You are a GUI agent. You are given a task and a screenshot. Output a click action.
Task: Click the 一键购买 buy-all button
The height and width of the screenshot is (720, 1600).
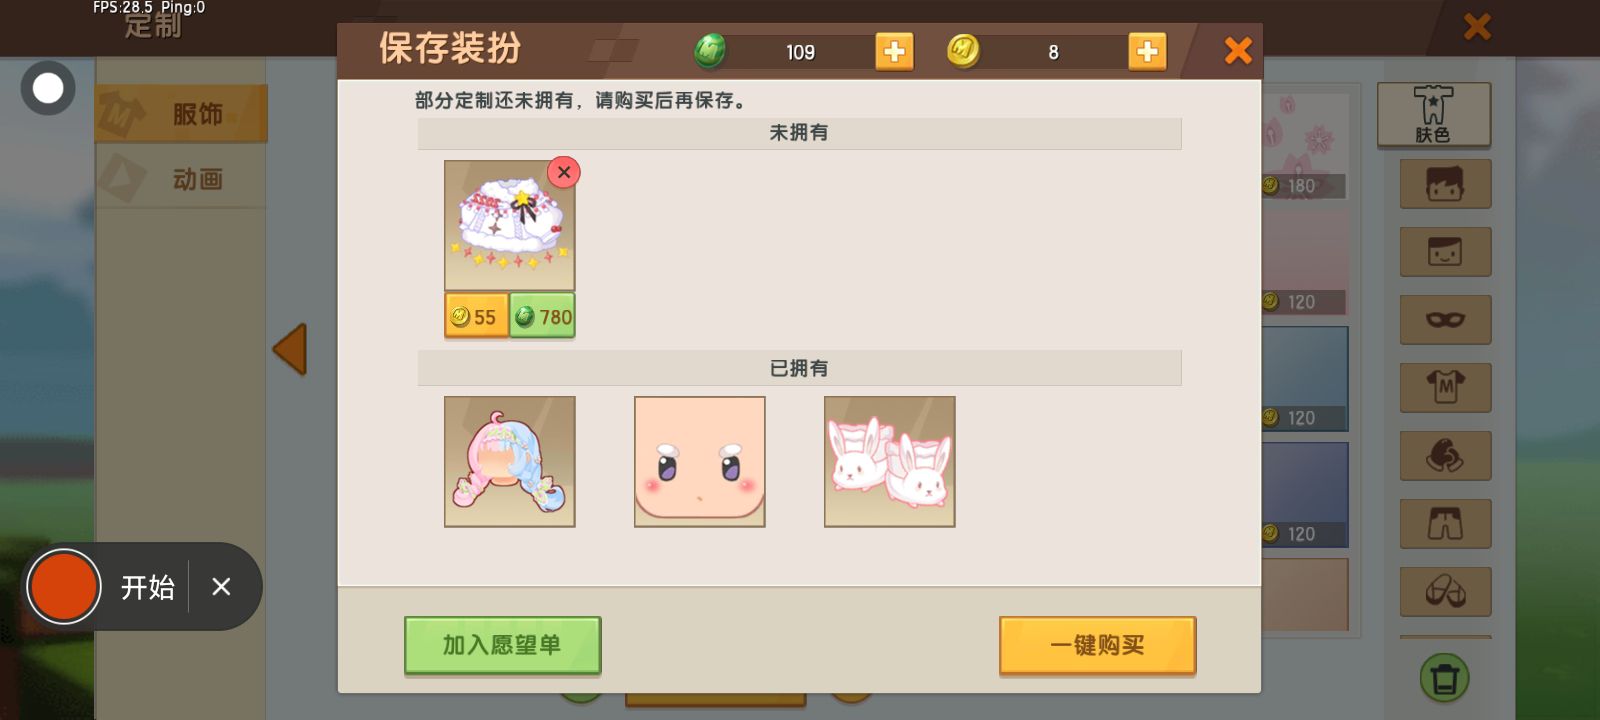[x=1097, y=645]
